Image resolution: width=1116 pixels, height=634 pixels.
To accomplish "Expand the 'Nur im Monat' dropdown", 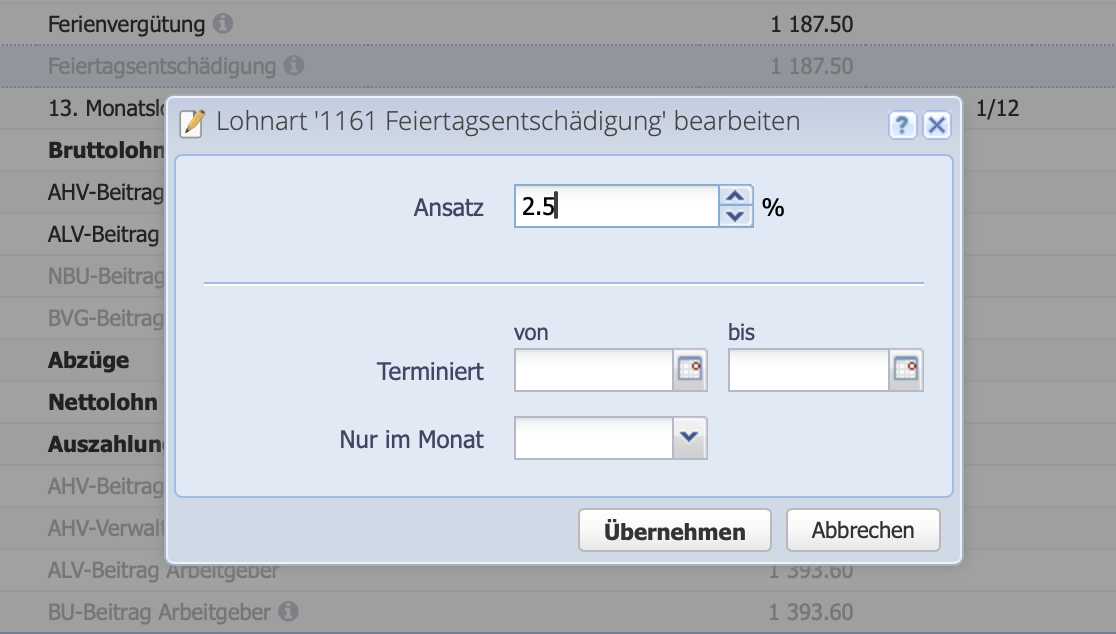I will (690, 437).
